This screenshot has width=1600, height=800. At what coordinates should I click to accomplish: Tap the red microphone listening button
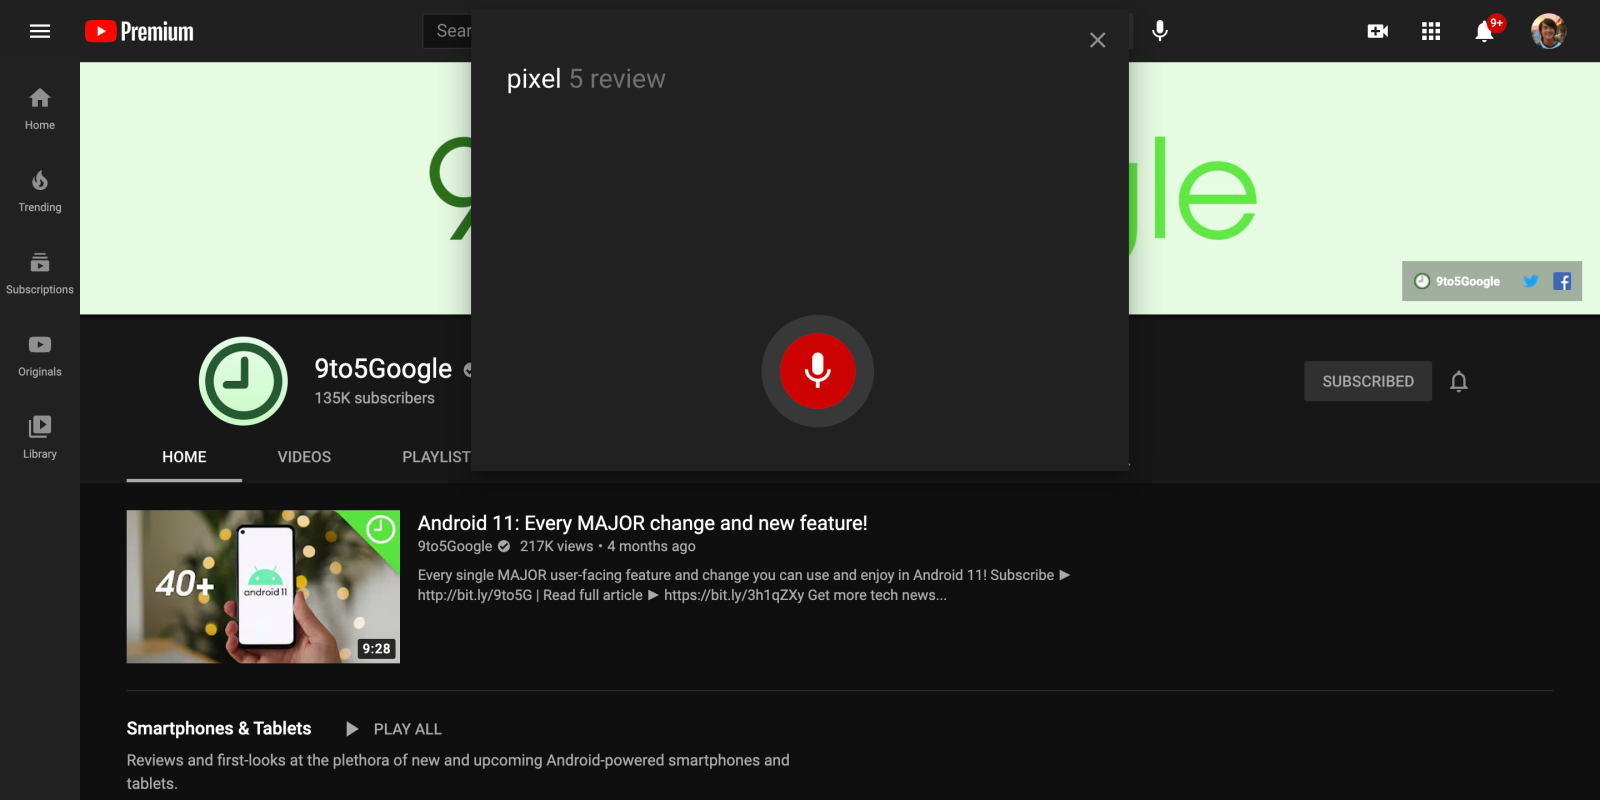(x=818, y=371)
